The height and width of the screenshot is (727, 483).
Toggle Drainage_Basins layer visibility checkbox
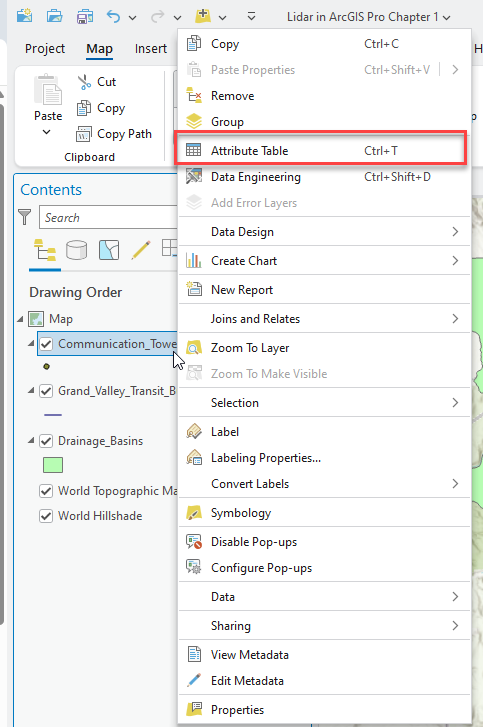point(46,440)
